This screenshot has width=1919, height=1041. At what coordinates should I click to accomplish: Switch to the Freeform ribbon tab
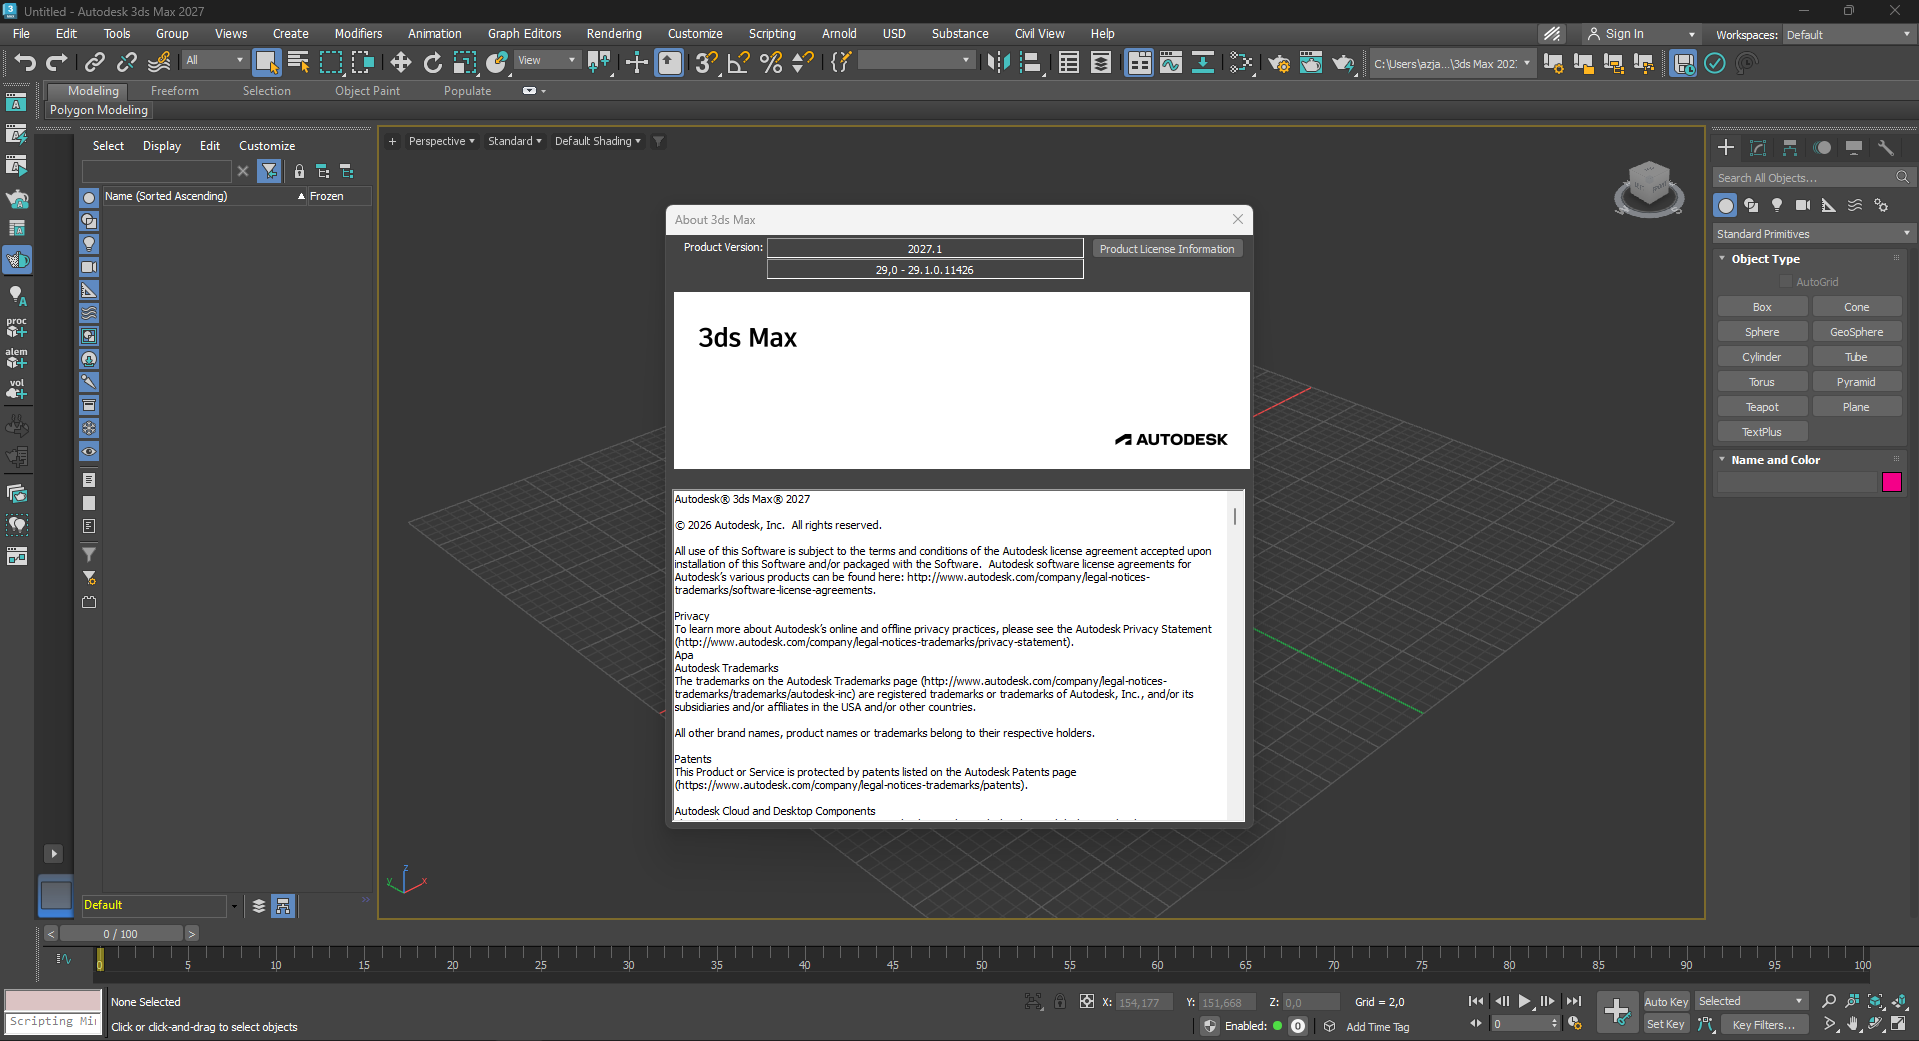[x=175, y=91]
